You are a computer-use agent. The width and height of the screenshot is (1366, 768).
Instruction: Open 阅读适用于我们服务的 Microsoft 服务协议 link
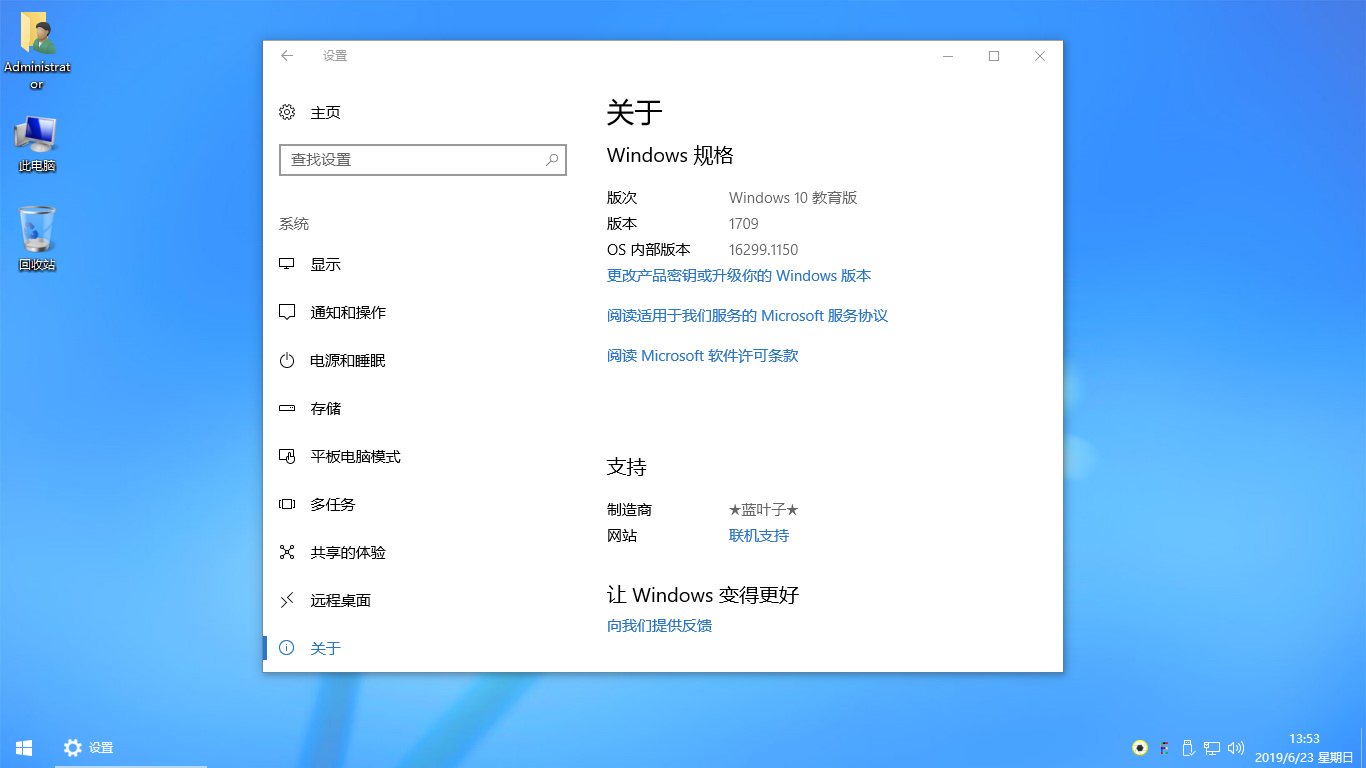(747, 316)
